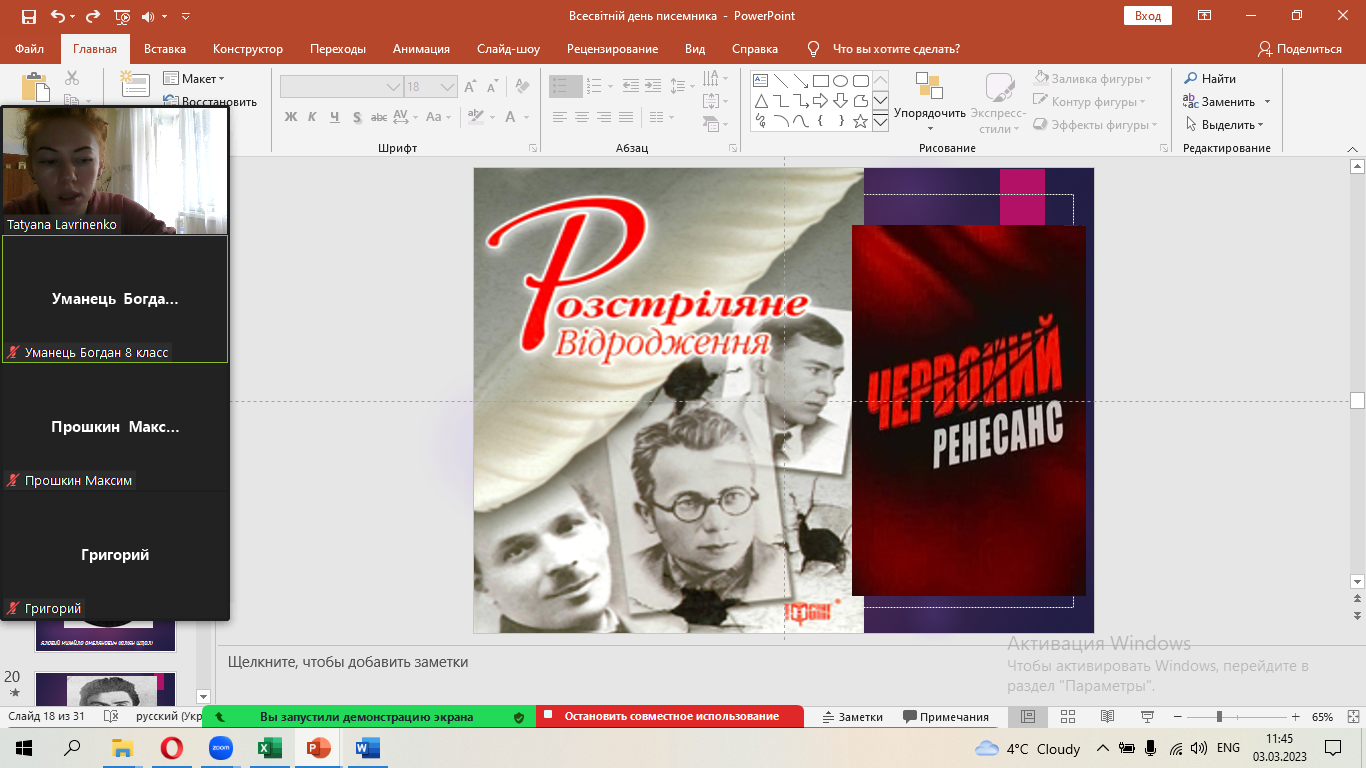The width and height of the screenshot is (1366, 768).
Task: Open the Переходы tab
Action: (x=338, y=49)
